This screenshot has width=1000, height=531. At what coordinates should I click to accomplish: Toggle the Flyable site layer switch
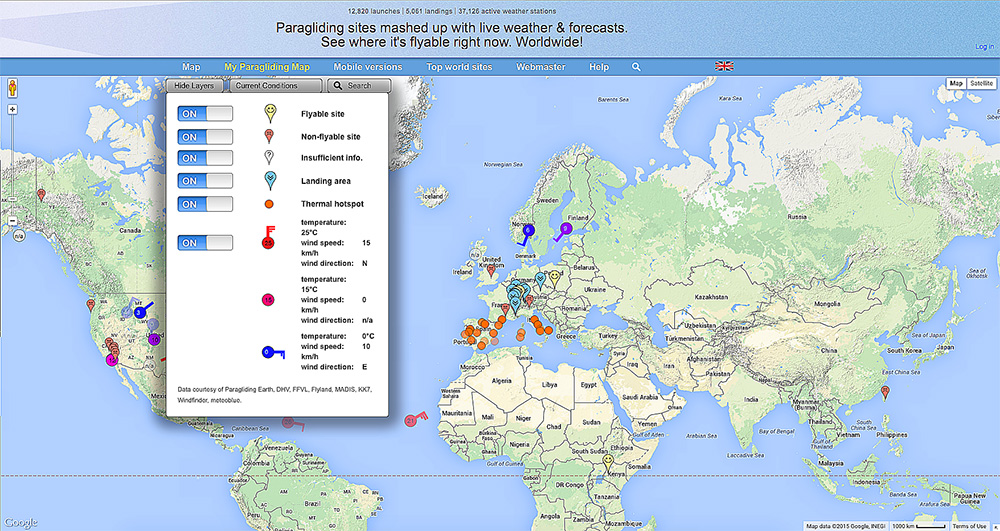pos(205,113)
